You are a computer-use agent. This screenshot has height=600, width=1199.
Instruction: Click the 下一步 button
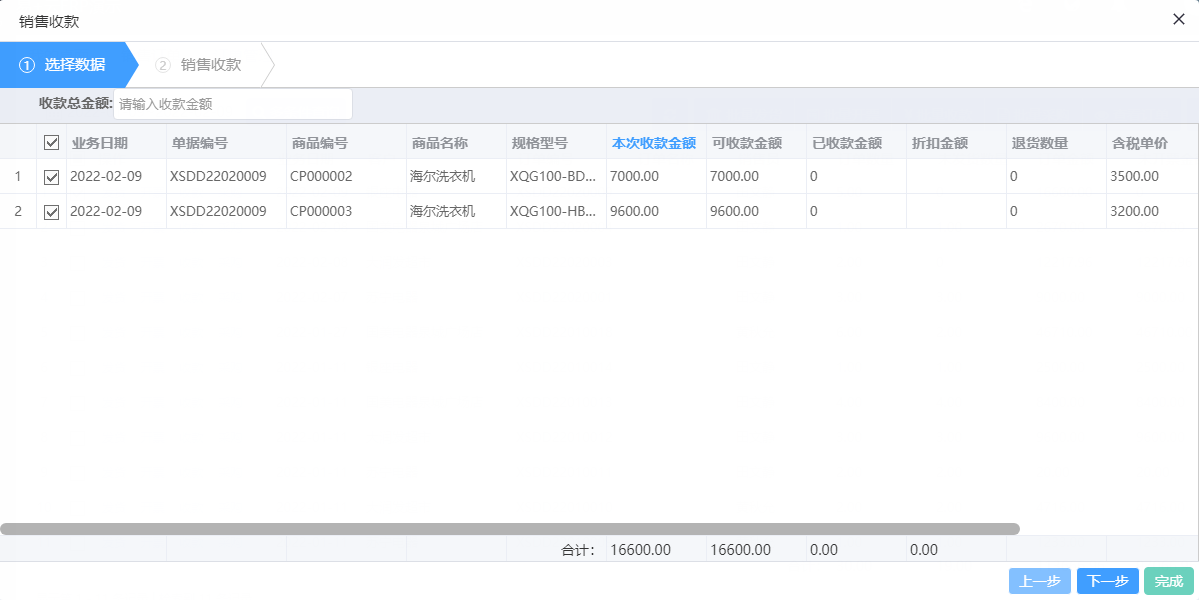tap(1107, 580)
